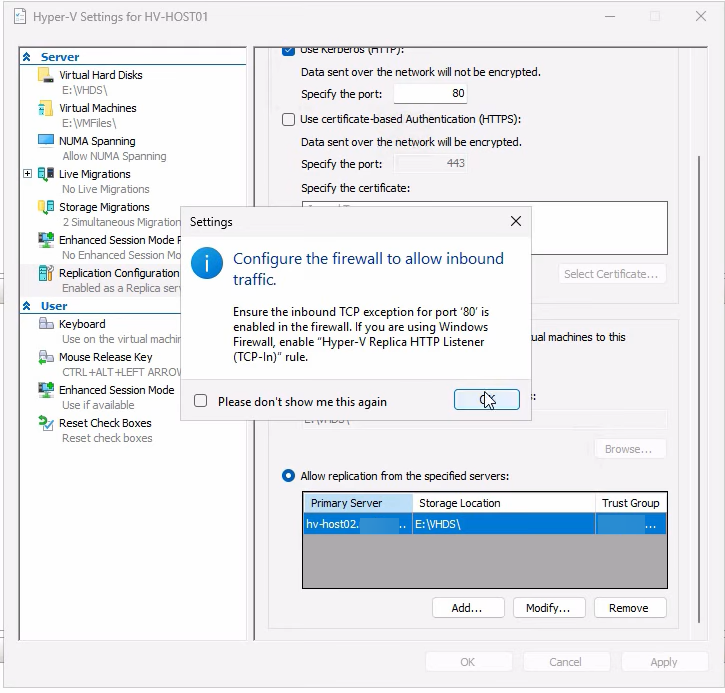Click the blue information icon in the dialog

coord(207,263)
